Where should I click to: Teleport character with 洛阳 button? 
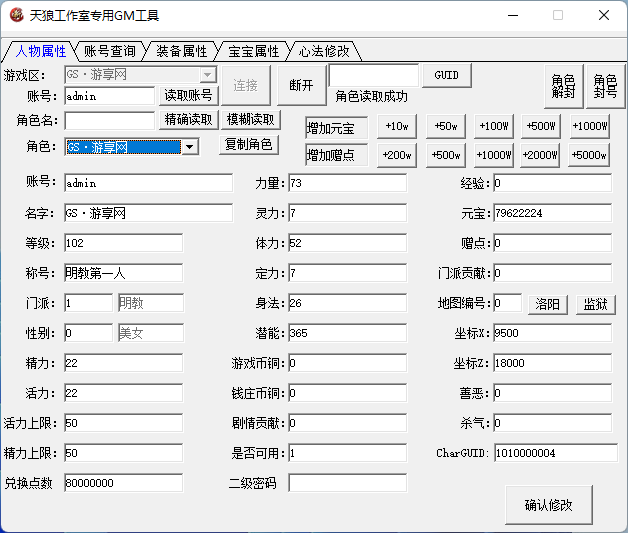548,304
